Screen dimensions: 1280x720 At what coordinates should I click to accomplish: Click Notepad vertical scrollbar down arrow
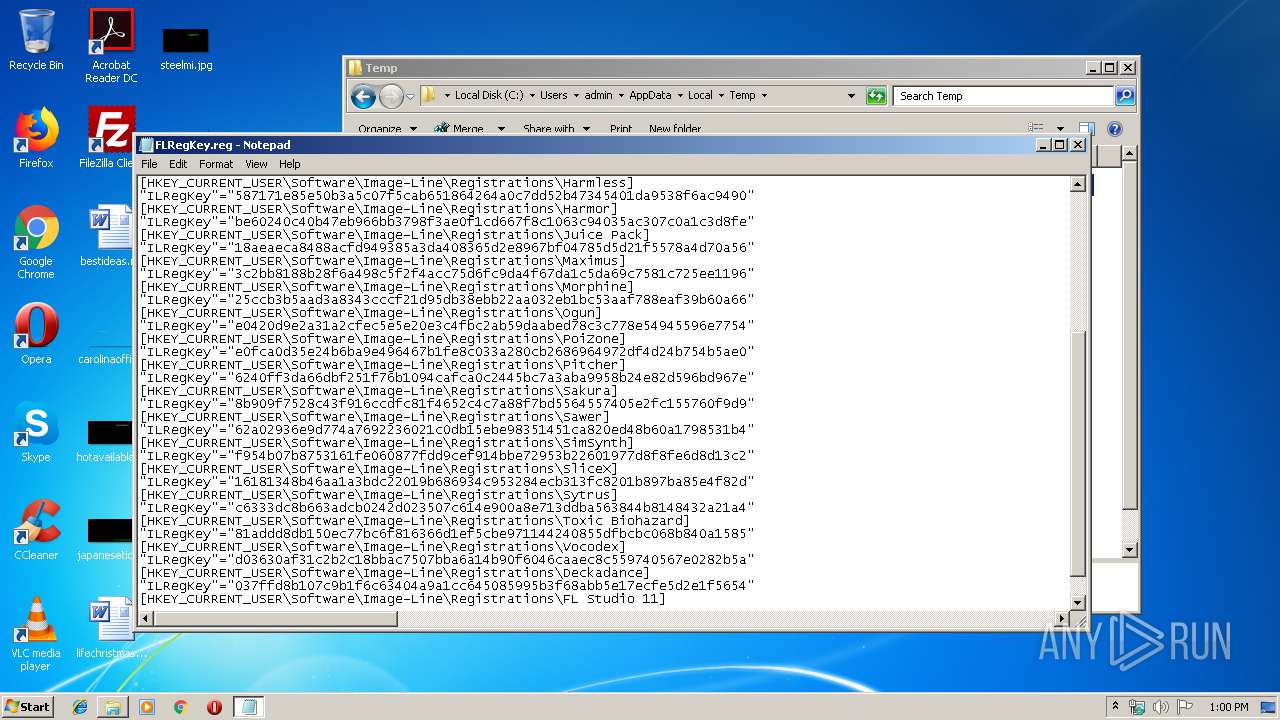point(1077,602)
